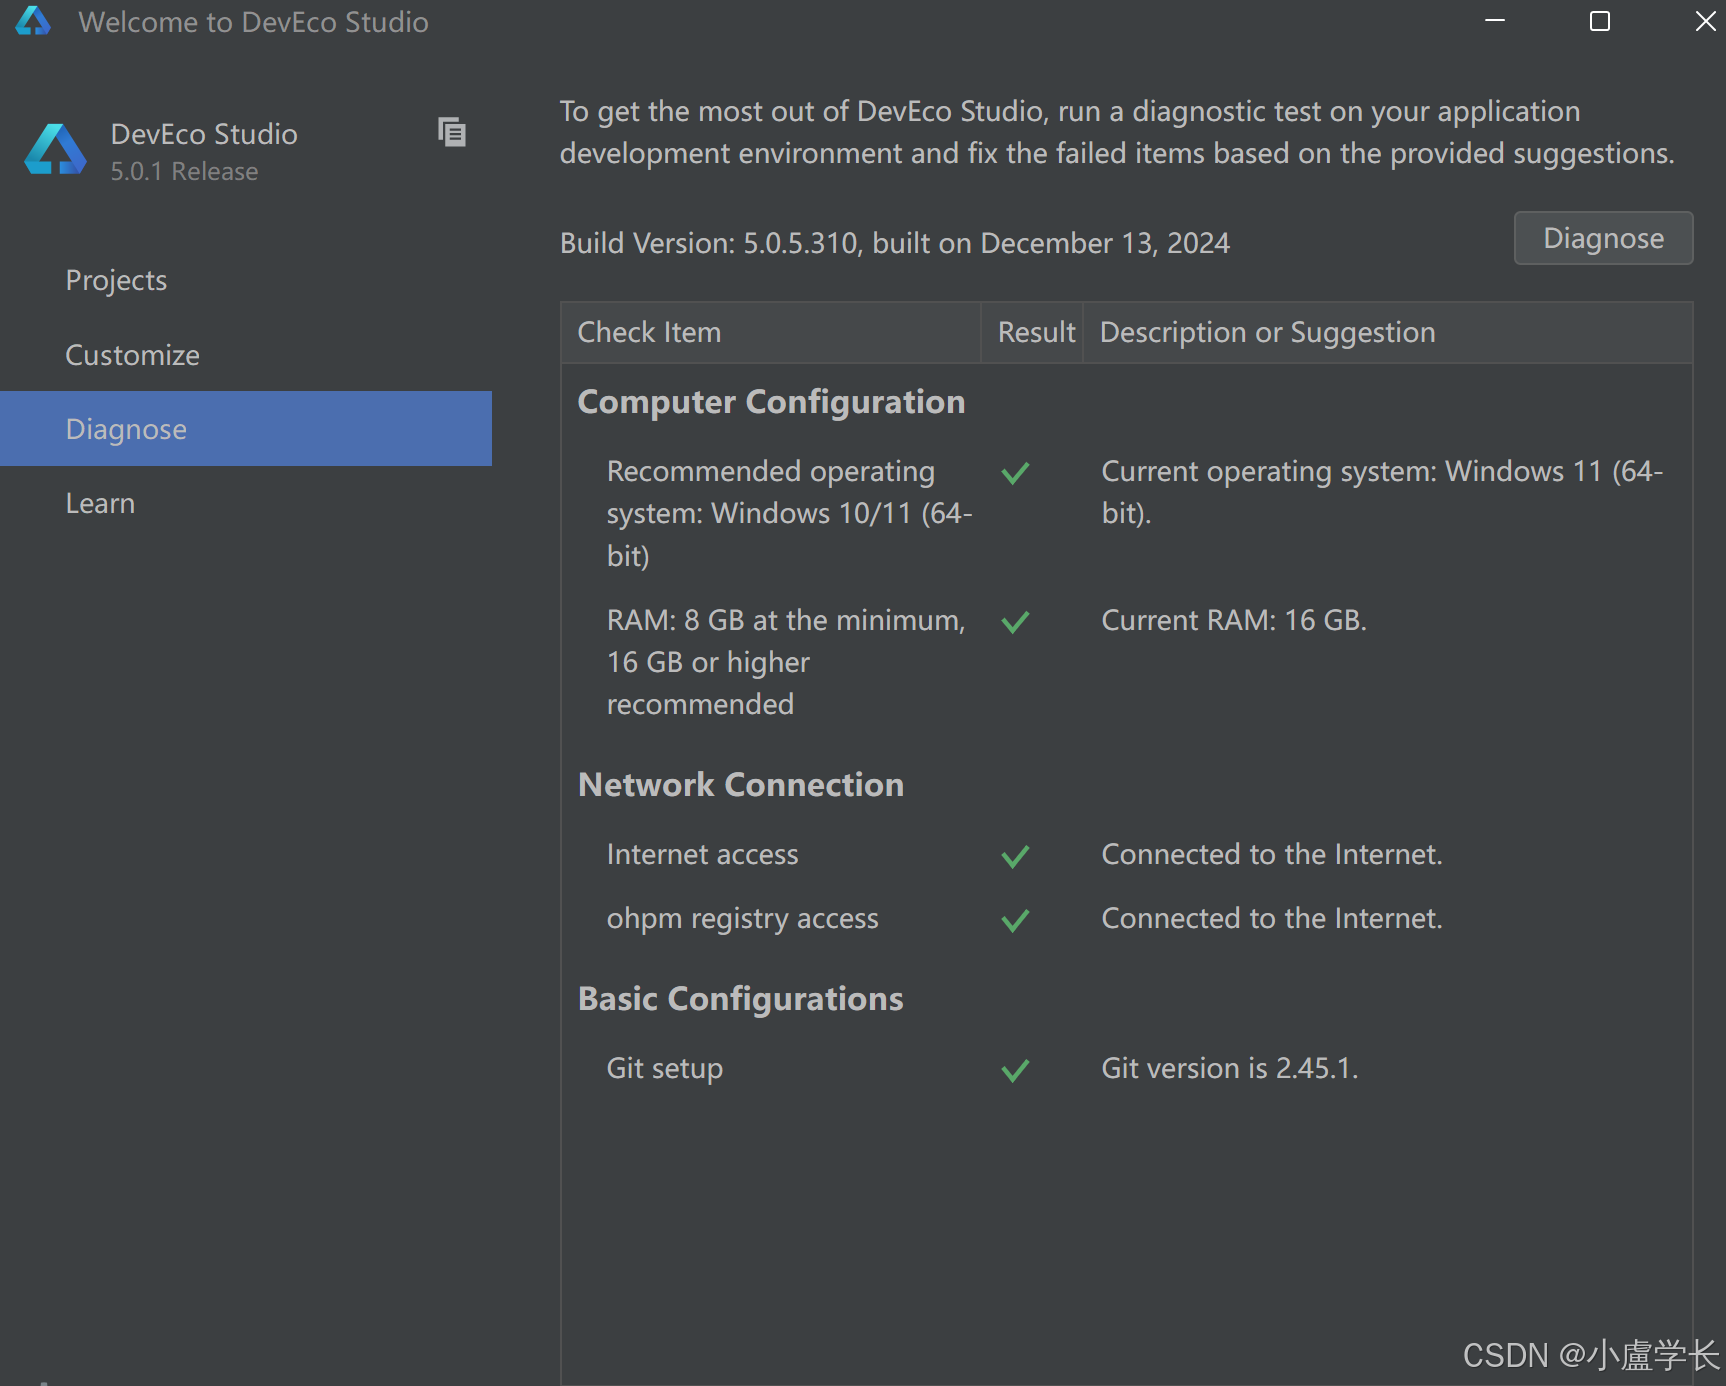Click the copy version info icon
The image size is (1726, 1386).
(452, 132)
